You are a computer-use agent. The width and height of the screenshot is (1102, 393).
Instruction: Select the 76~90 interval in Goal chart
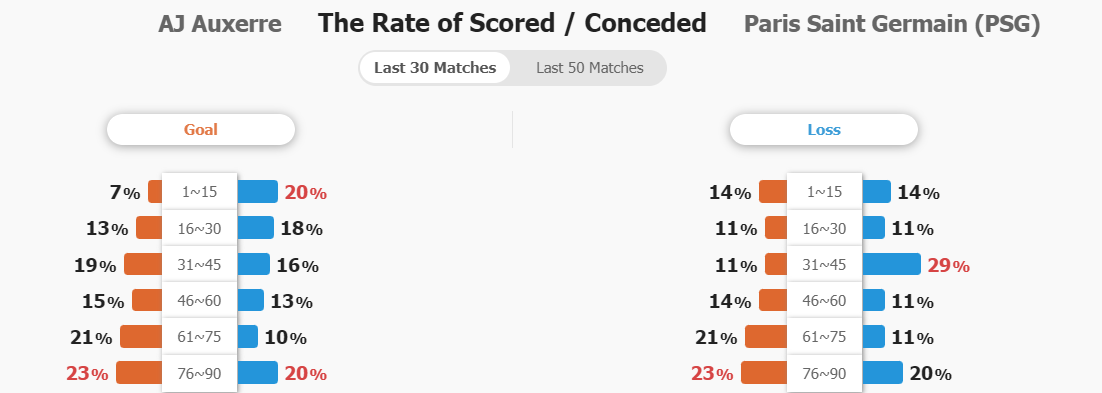[200, 373]
